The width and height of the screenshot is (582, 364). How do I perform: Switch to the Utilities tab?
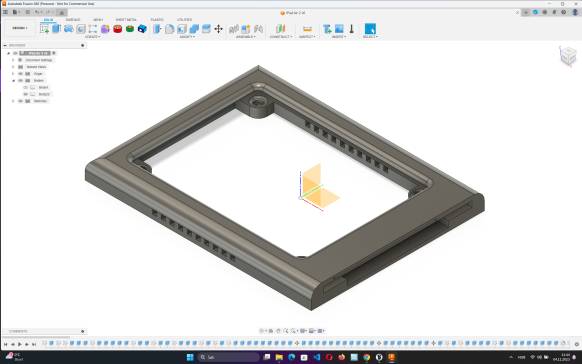[x=184, y=20]
